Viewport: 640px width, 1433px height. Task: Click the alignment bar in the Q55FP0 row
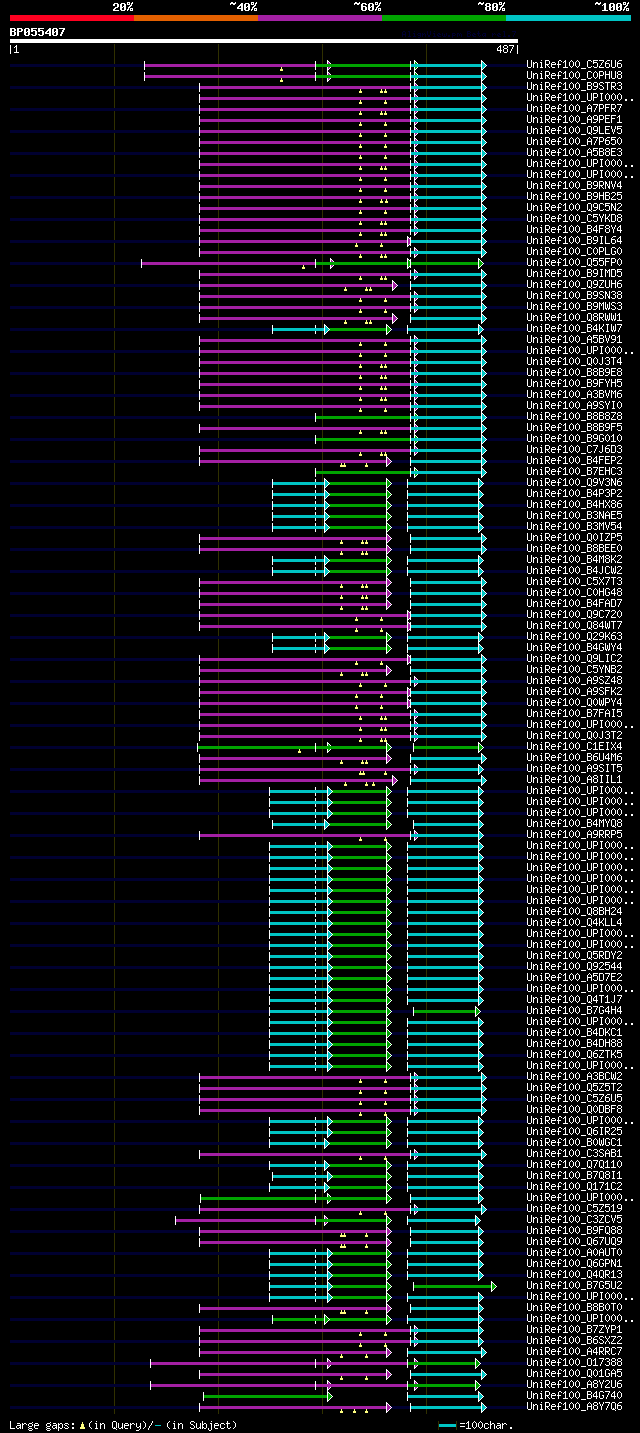pos(311,263)
